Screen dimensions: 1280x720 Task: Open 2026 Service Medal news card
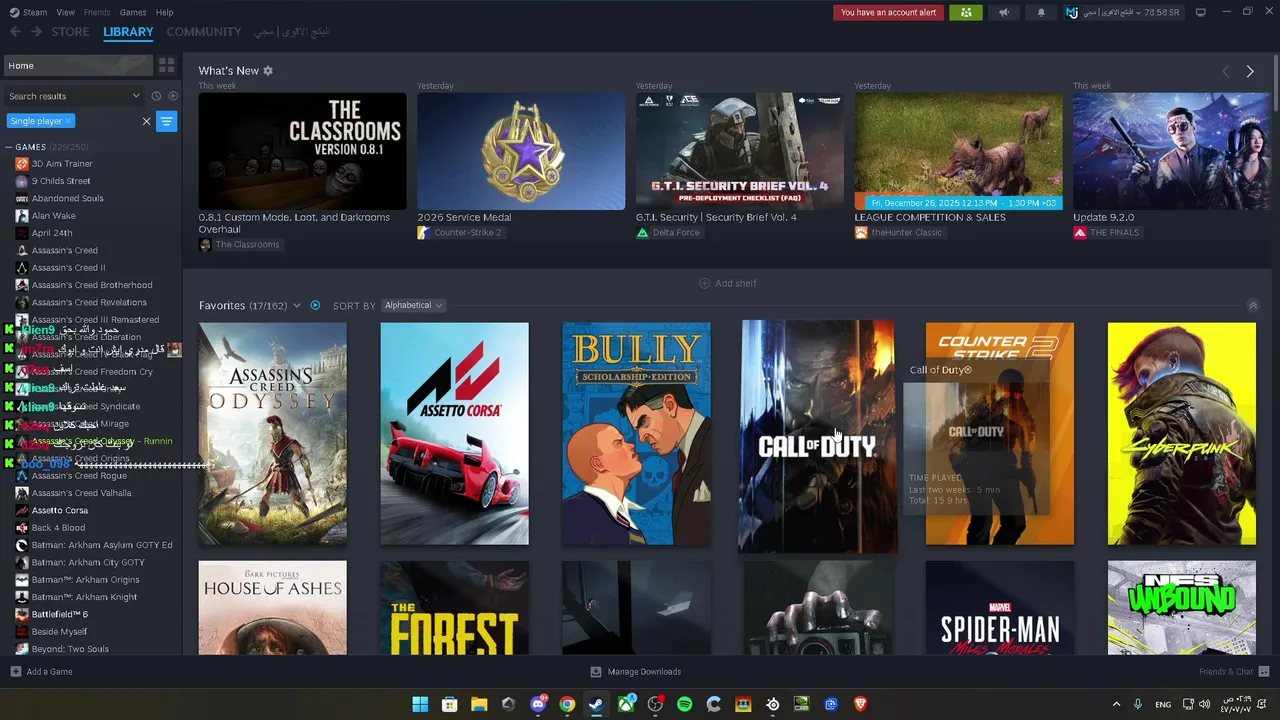click(x=521, y=151)
